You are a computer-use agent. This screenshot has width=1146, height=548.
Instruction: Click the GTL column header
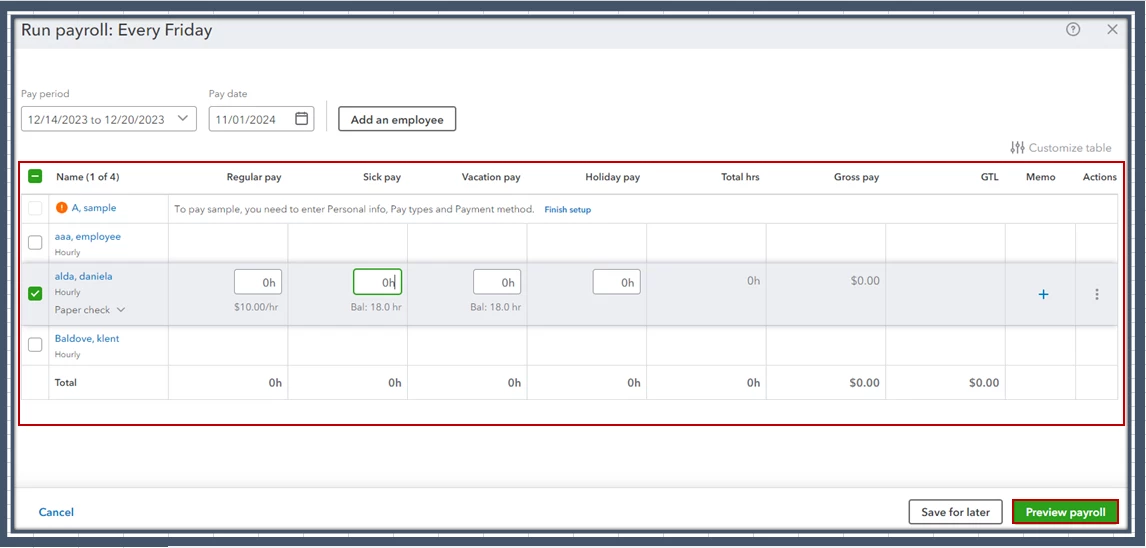(990, 177)
